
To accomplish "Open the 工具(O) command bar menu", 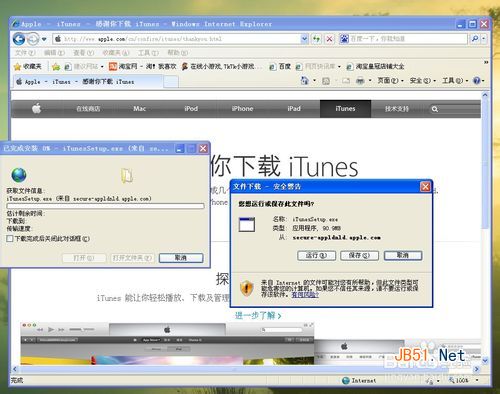I will pos(455,81).
